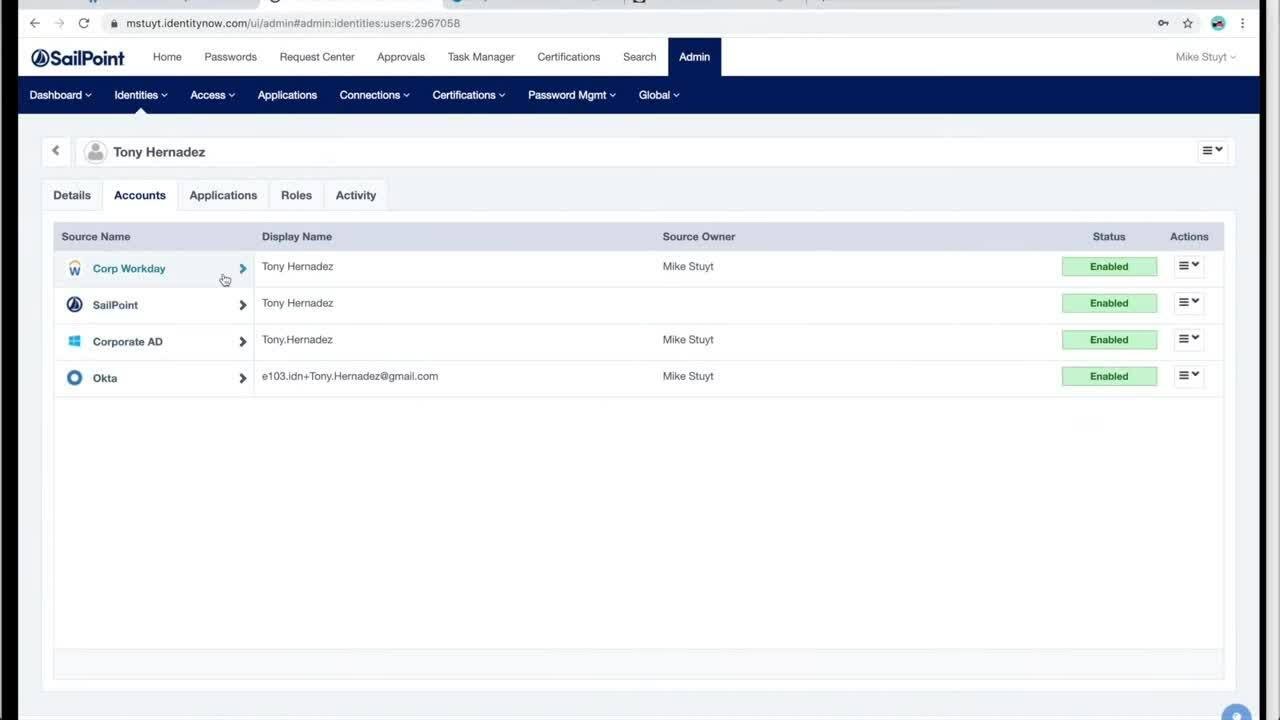Click the browser profile avatar icon
This screenshot has width=1280, height=720.
pyautogui.click(x=1218, y=23)
